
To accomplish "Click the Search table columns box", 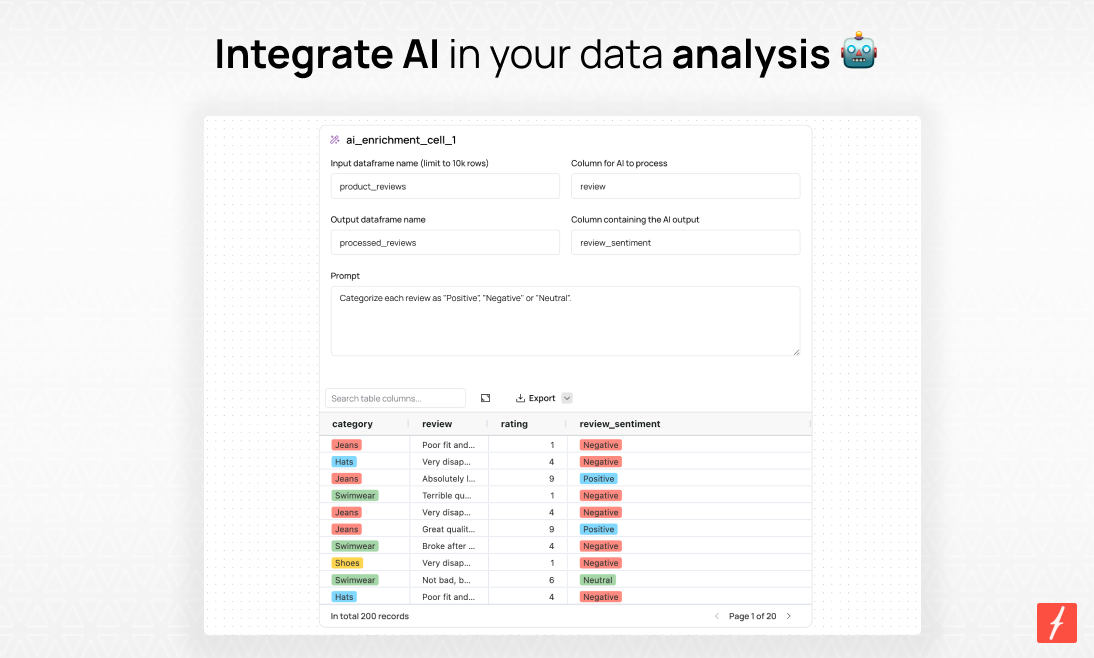I will click(x=395, y=398).
